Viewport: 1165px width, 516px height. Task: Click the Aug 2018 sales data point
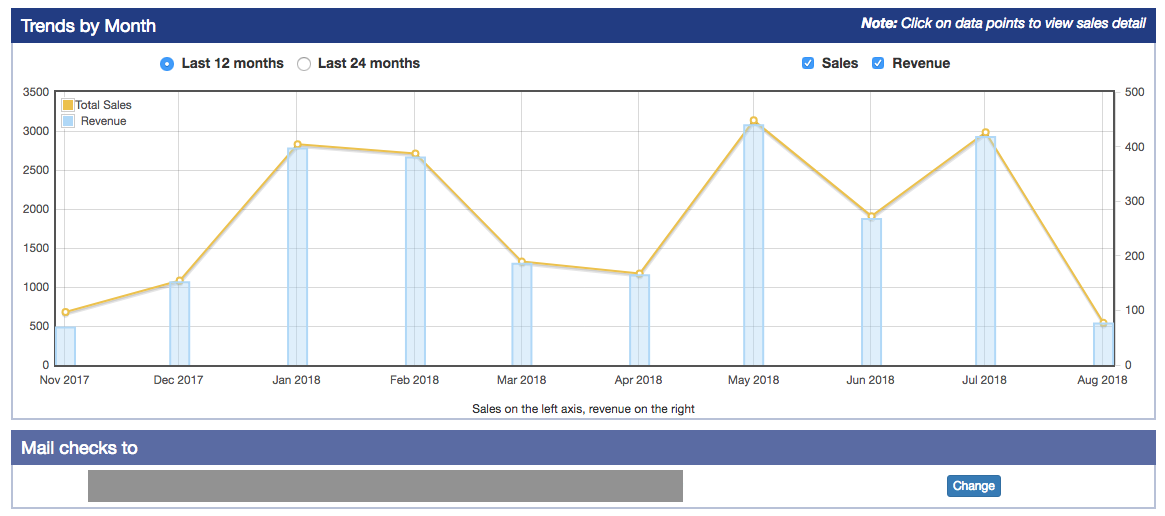point(1104,323)
